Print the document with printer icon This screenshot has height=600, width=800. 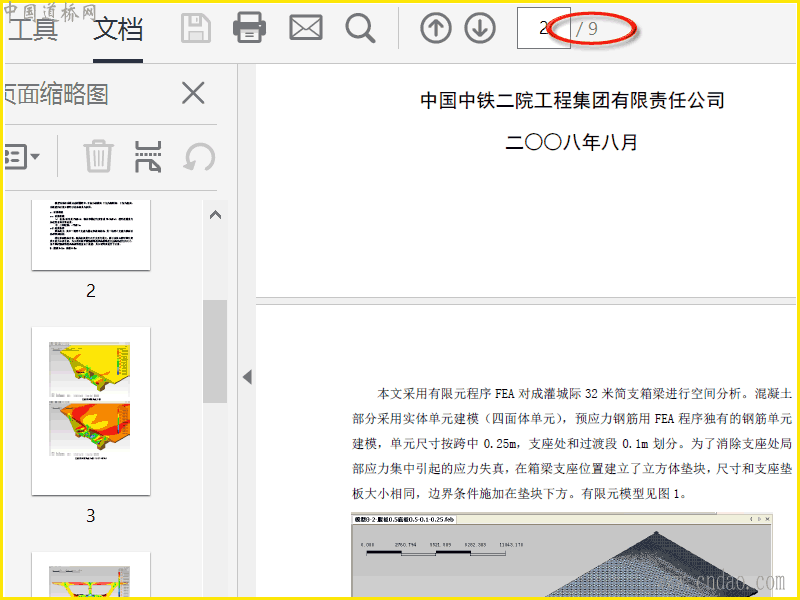tap(249, 28)
